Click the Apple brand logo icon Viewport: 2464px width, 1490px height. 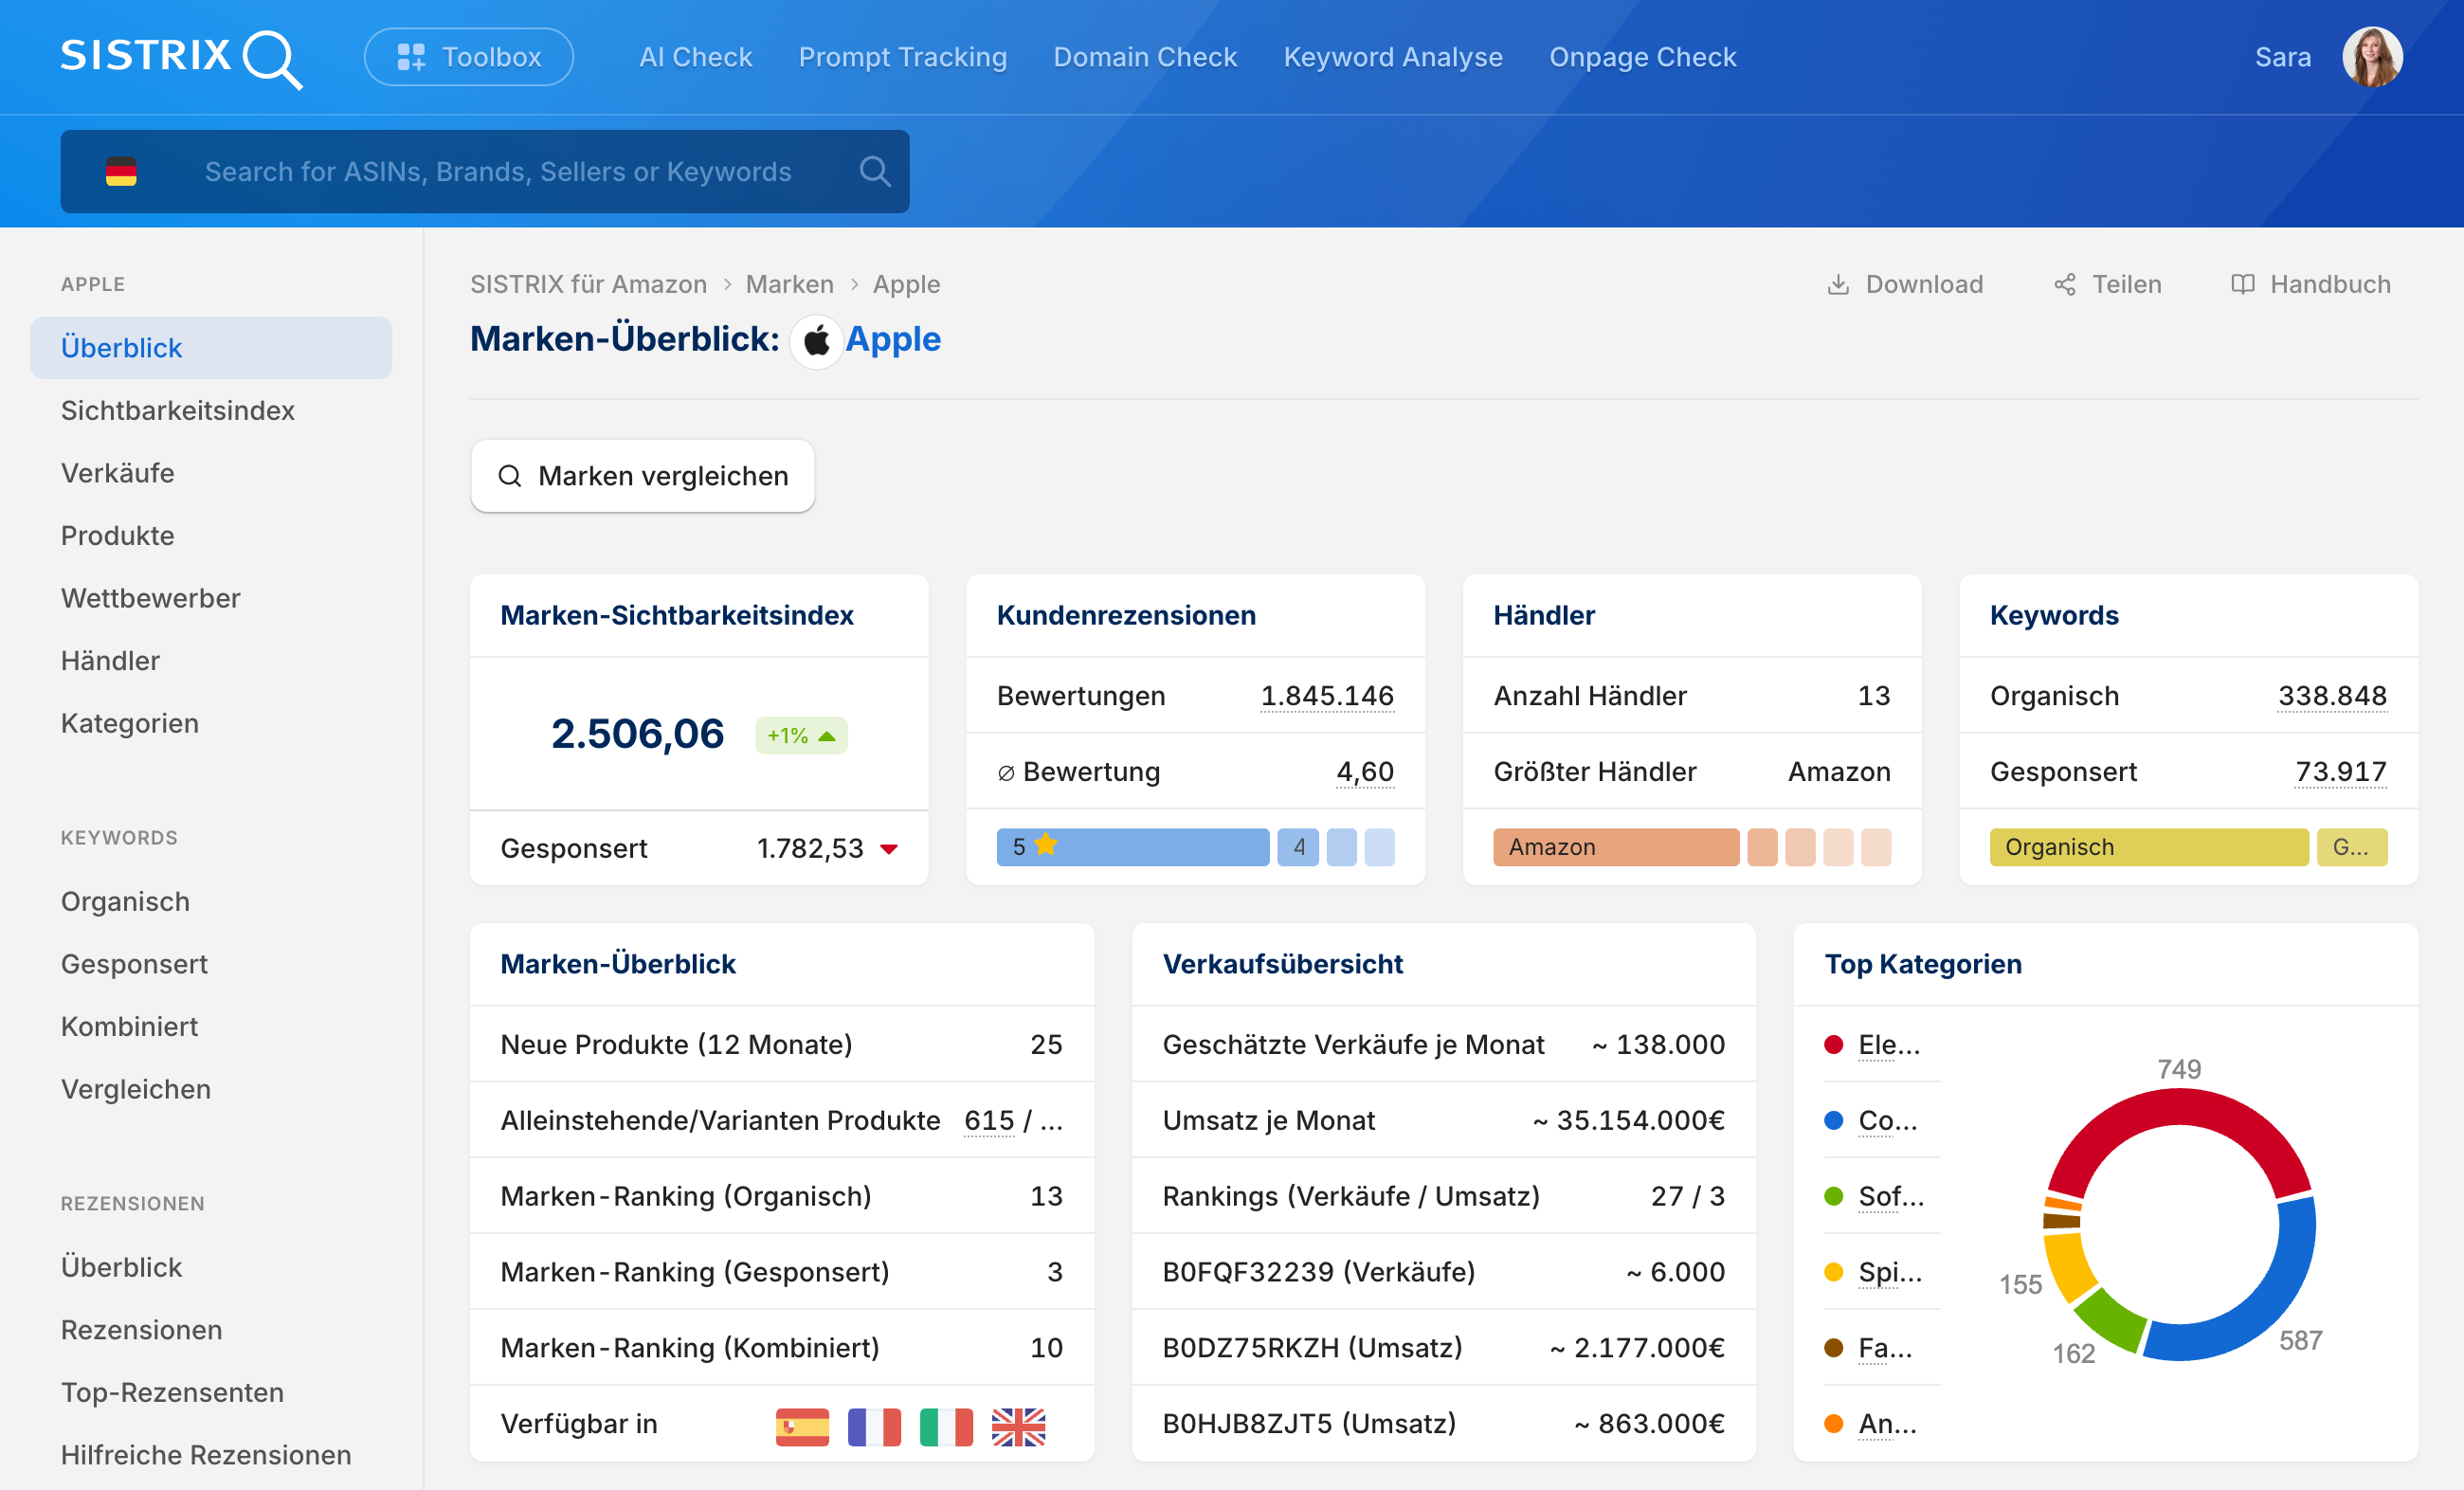click(816, 341)
